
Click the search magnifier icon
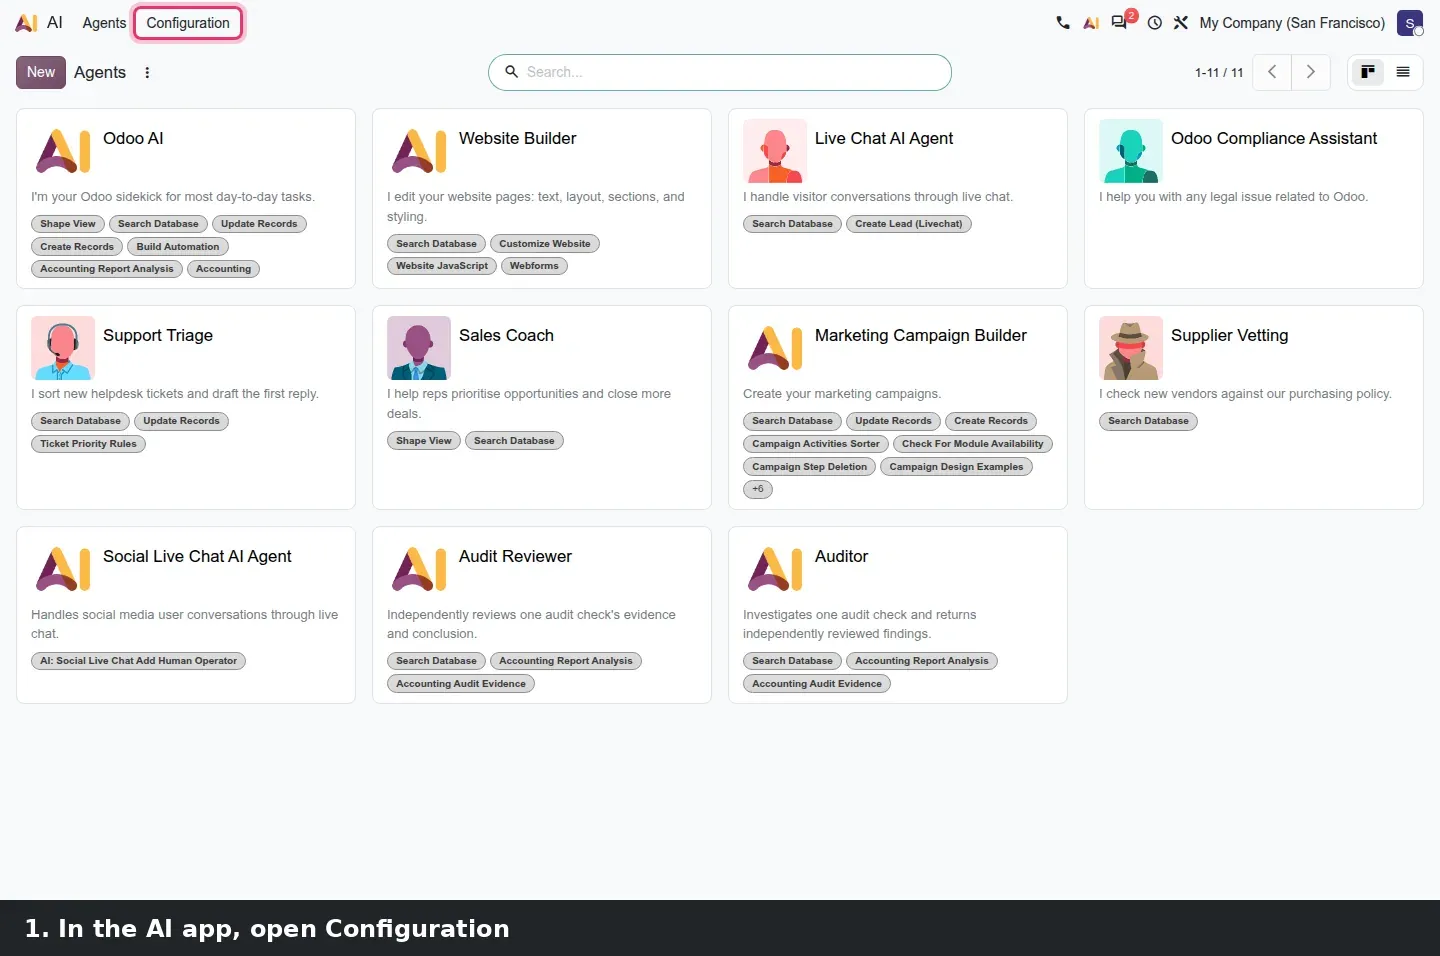[x=511, y=72]
